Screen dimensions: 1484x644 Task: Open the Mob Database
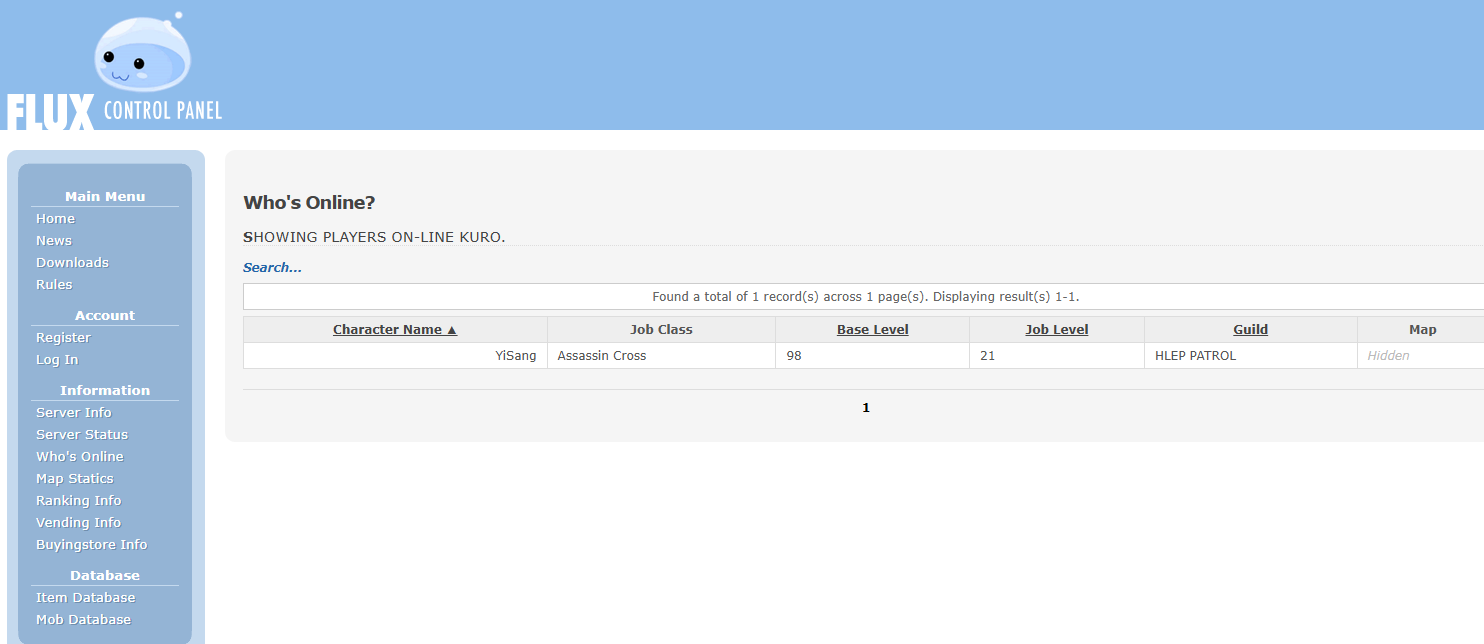83,620
